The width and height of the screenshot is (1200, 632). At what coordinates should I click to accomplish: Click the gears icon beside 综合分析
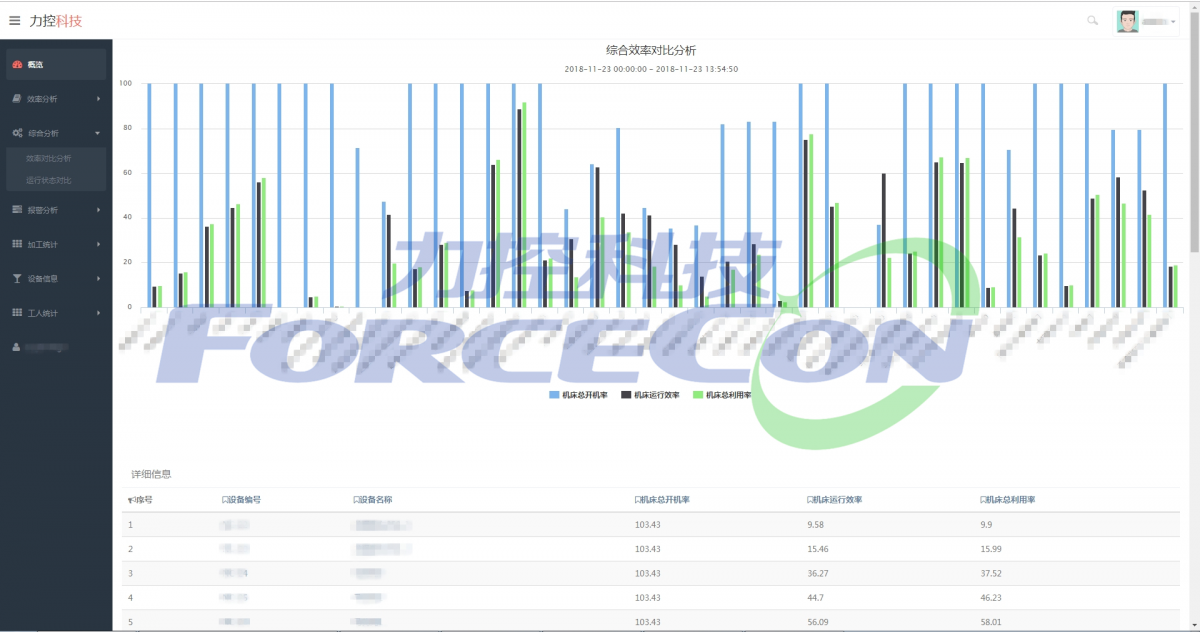click(x=17, y=133)
